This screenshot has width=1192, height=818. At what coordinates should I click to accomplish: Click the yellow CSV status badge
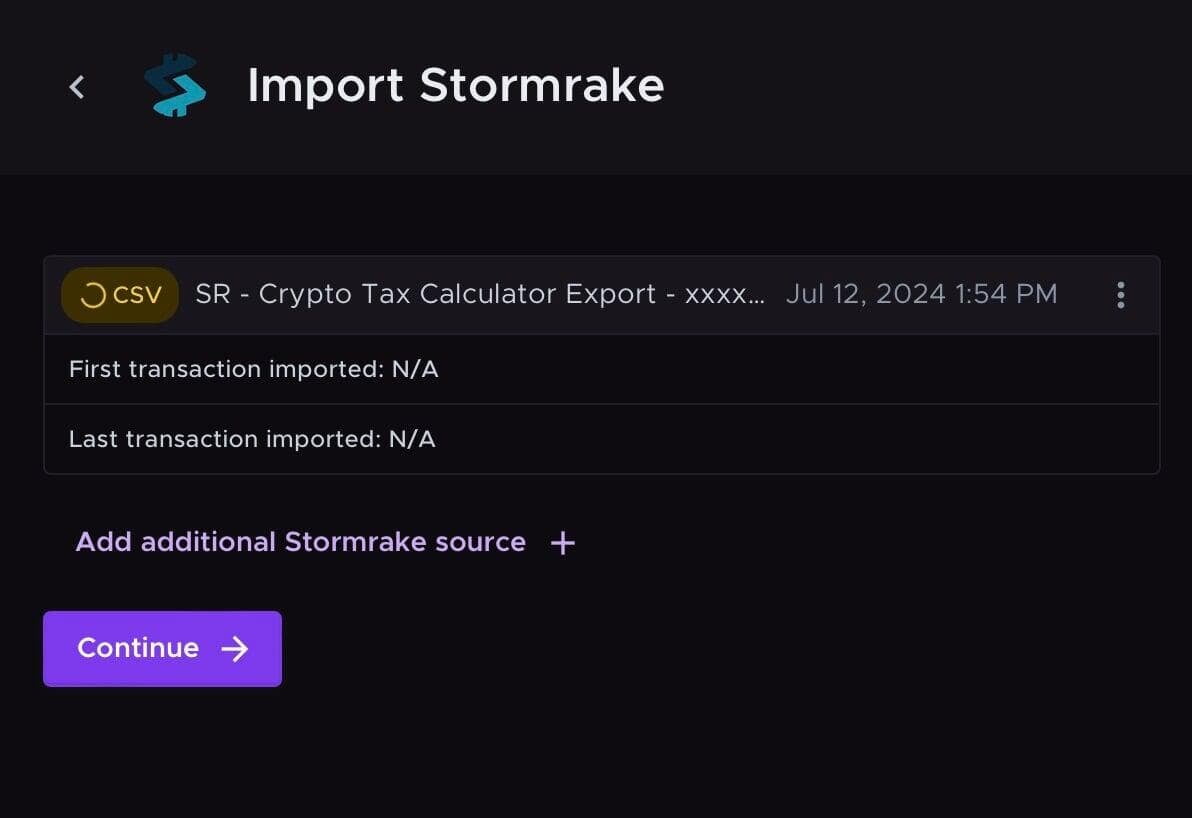(120, 295)
